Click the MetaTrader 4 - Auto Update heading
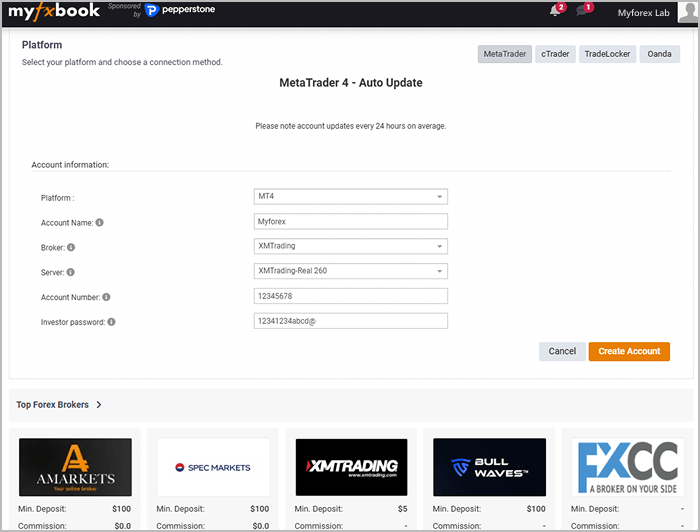This screenshot has width=700, height=532. [x=351, y=83]
